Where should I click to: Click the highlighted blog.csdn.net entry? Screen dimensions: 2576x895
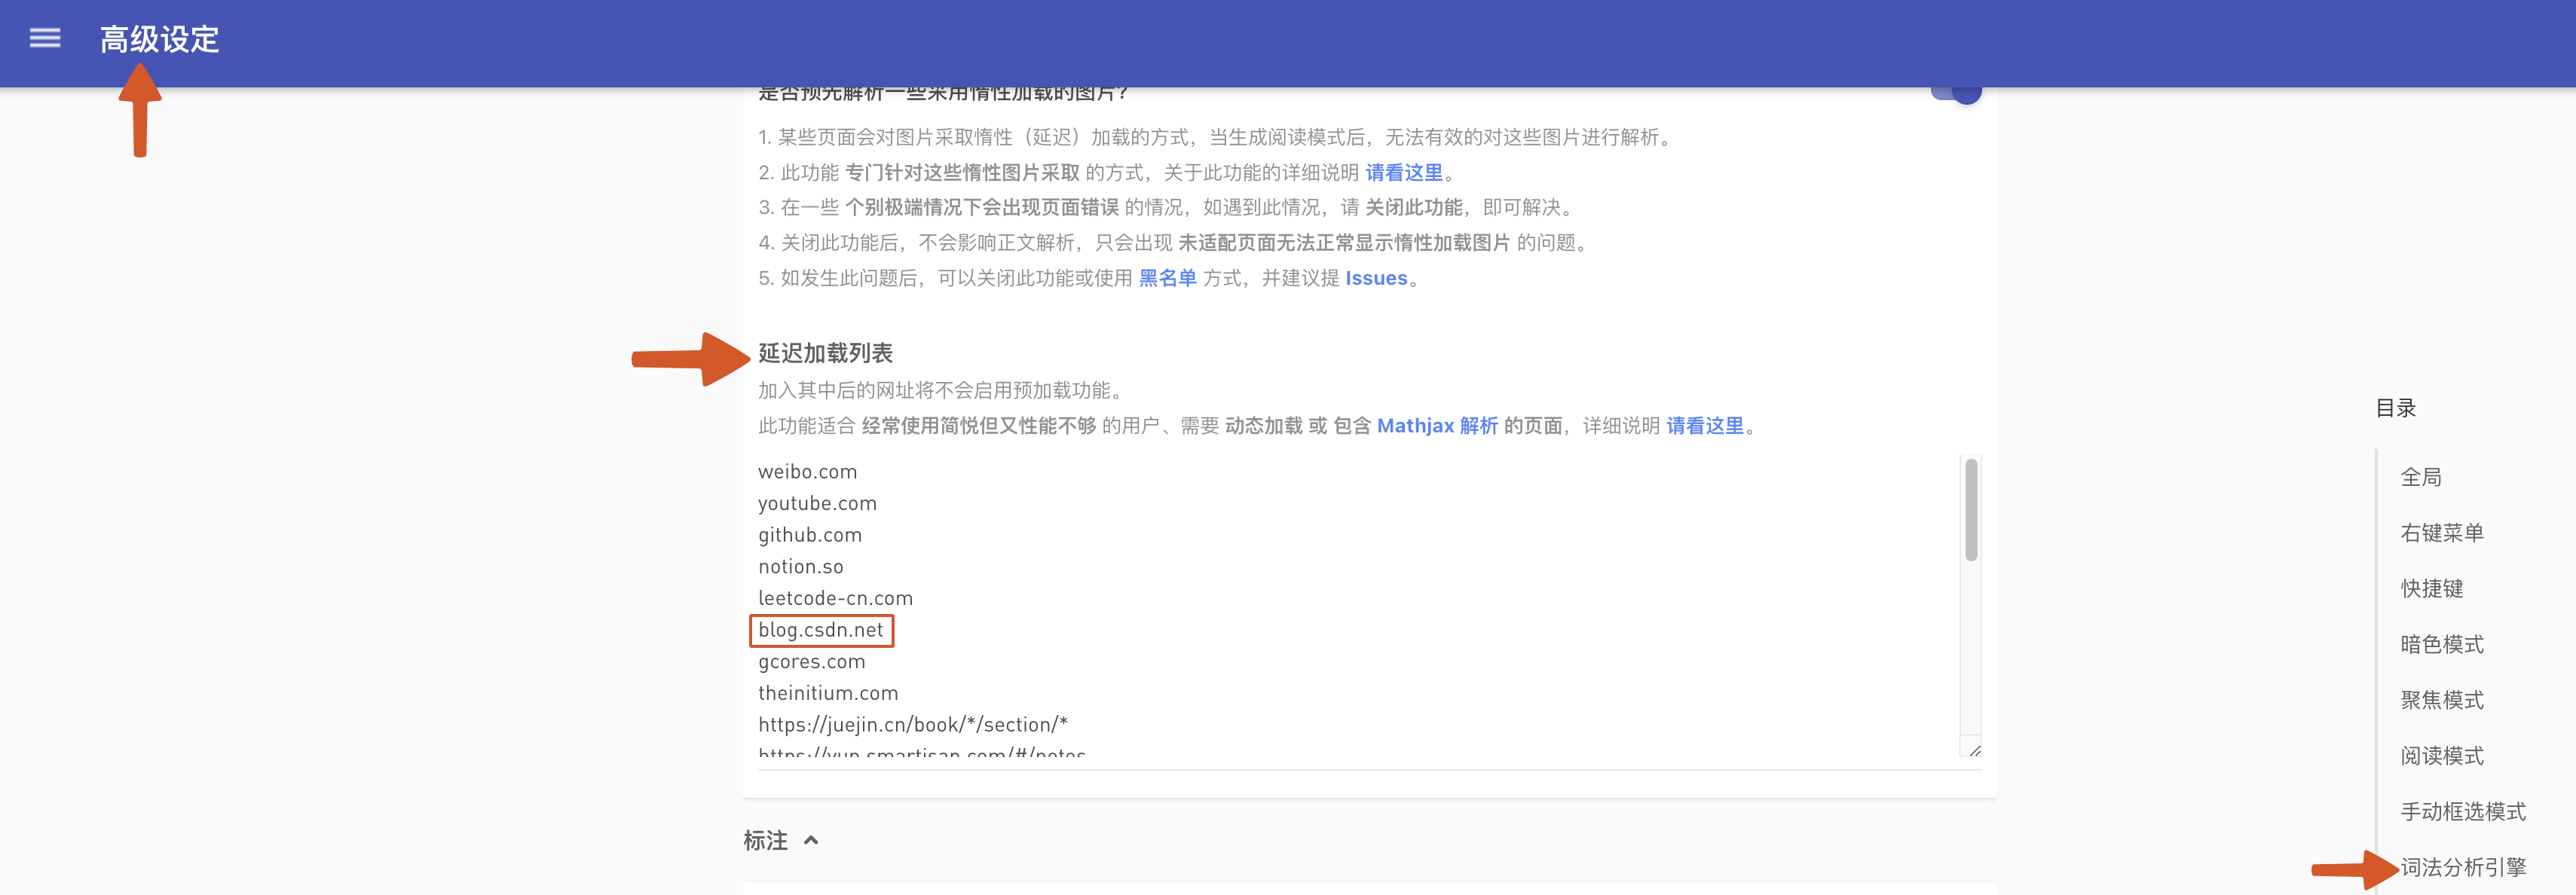pos(821,630)
